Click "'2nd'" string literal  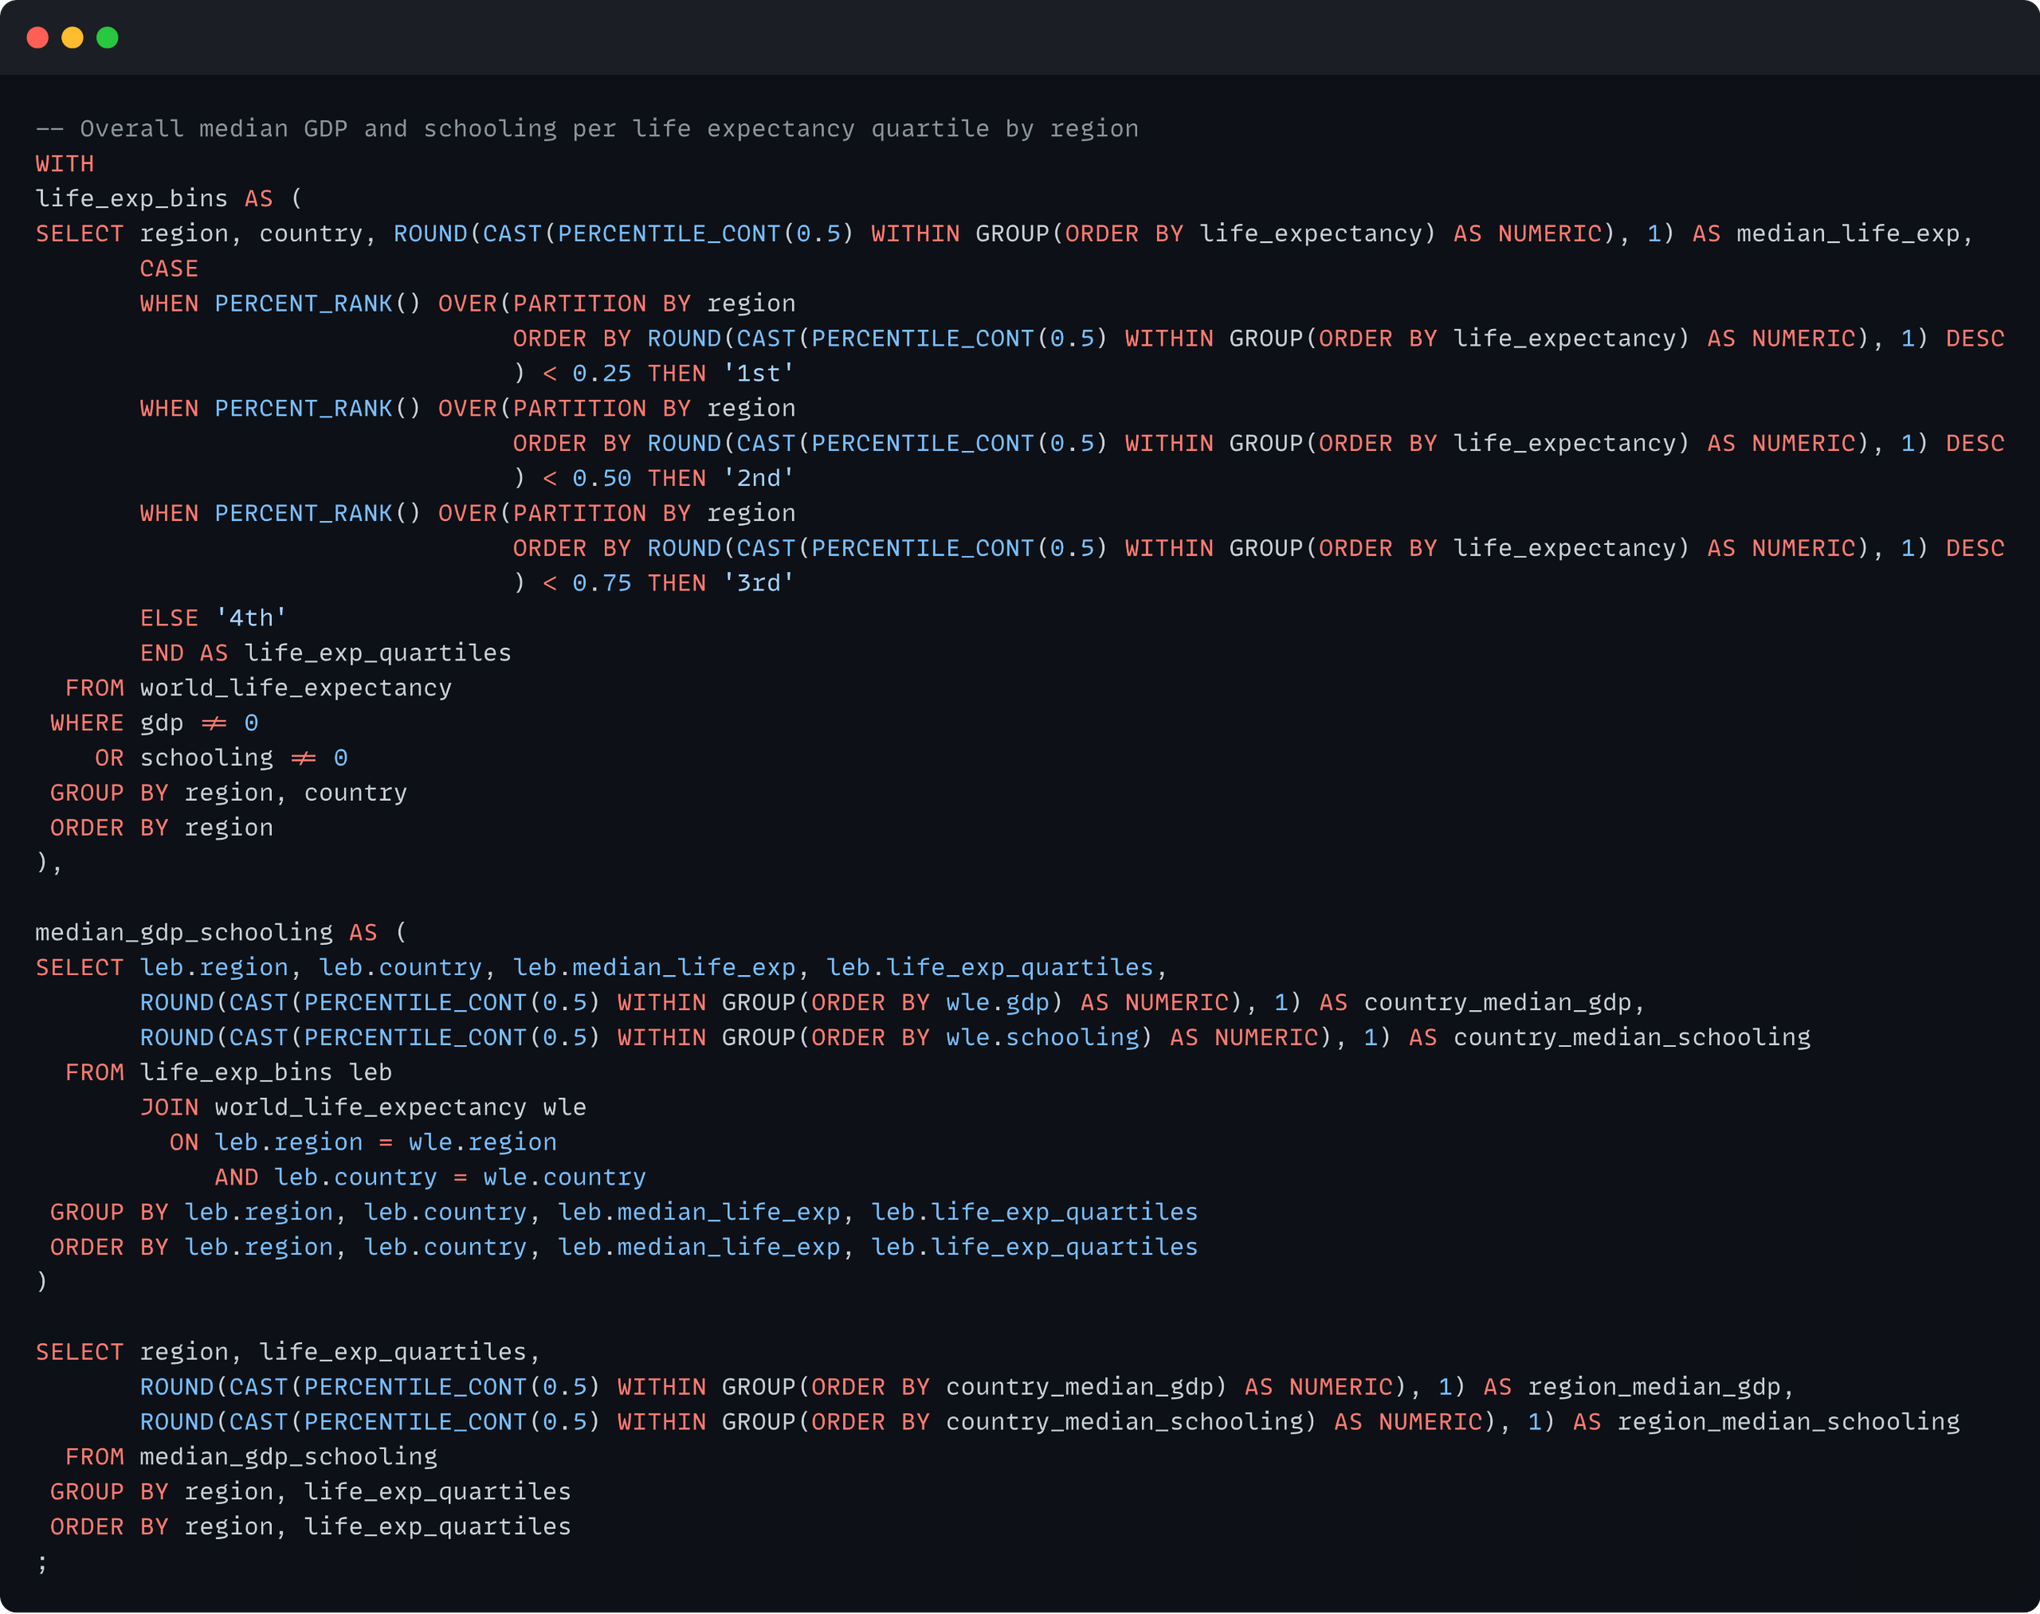coord(759,479)
